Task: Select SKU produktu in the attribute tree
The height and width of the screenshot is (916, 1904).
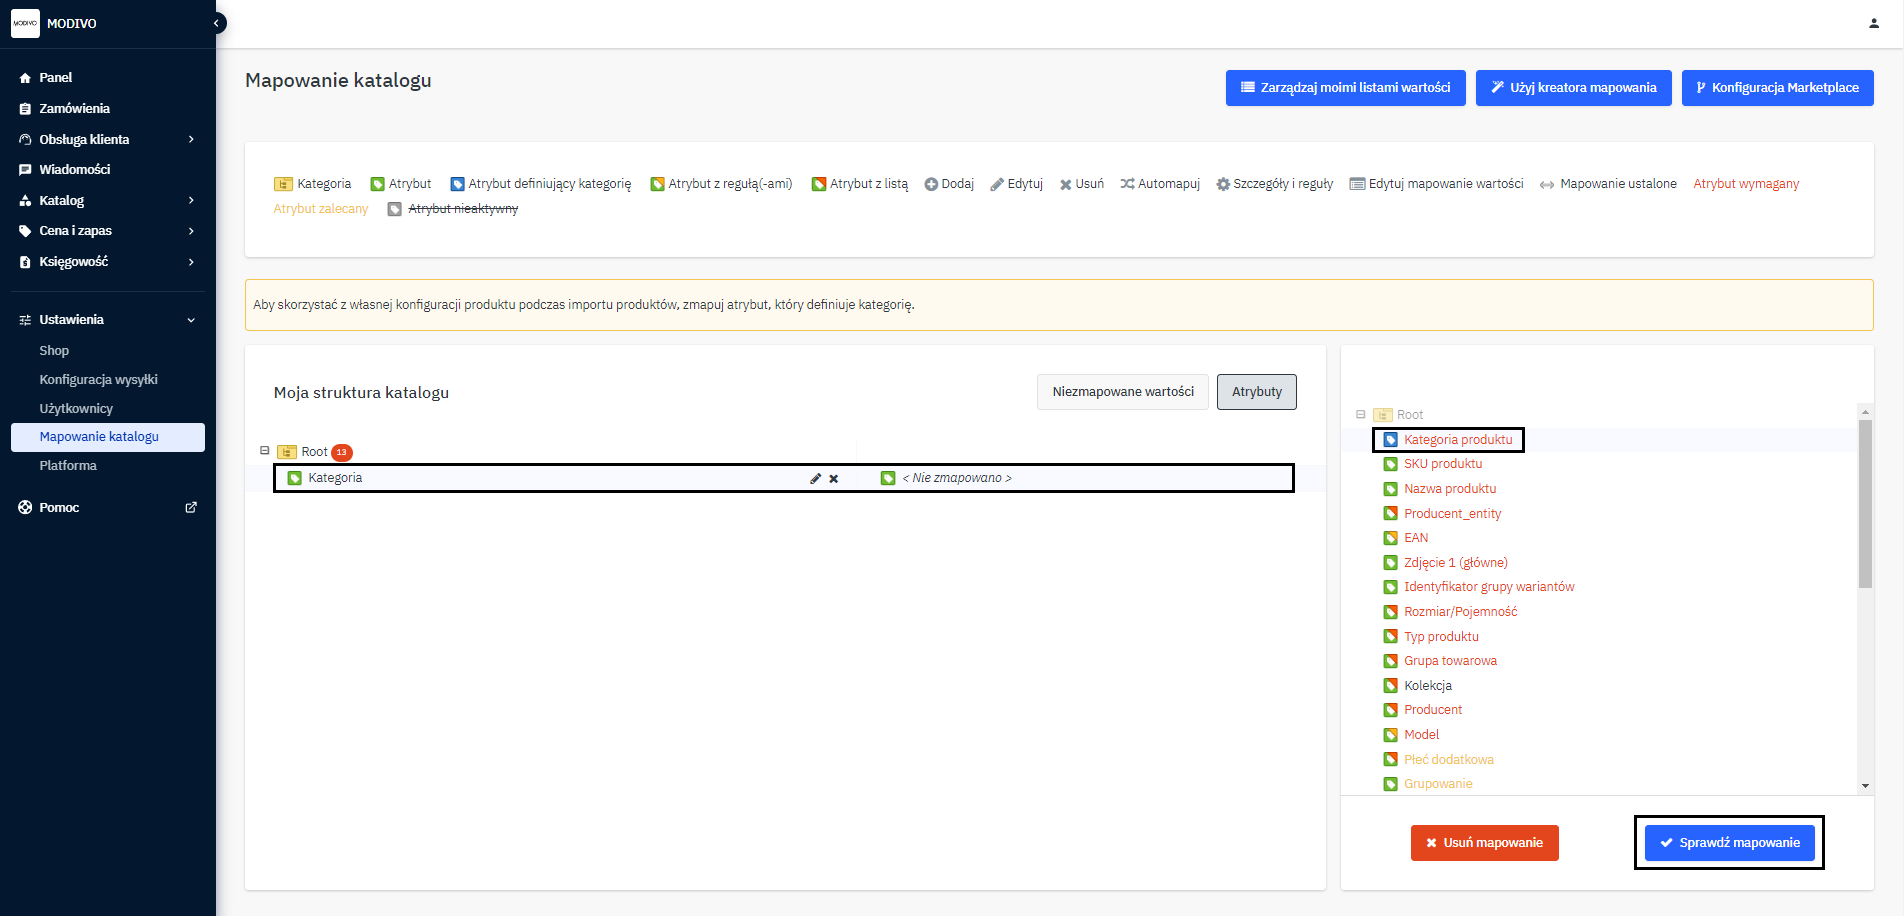Action: coord(1442,464)
